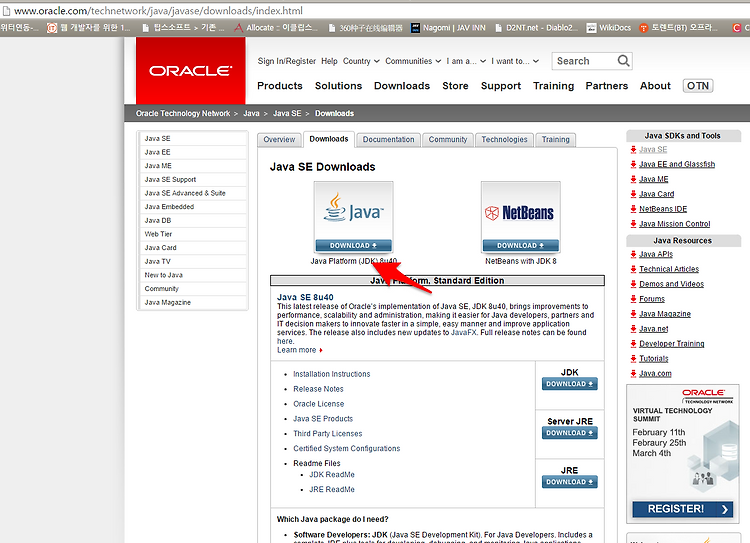Click the red arrow icon beside Java APIs
This screenshot has height=543, width=750.
point(633,255)
